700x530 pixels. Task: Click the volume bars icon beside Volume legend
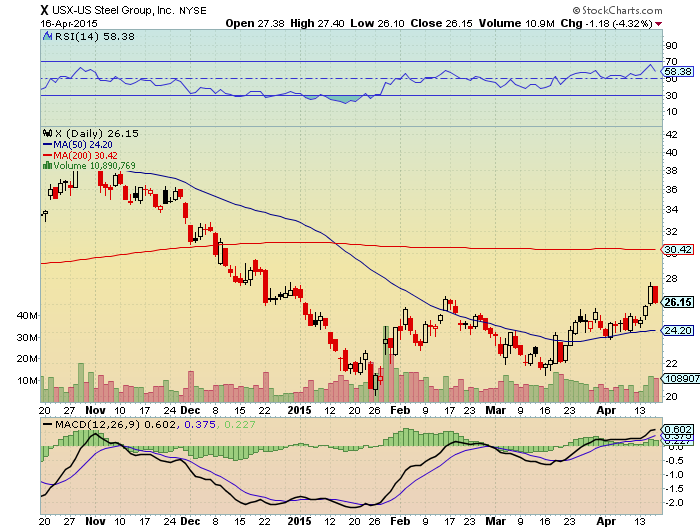[x=47, y=166]
